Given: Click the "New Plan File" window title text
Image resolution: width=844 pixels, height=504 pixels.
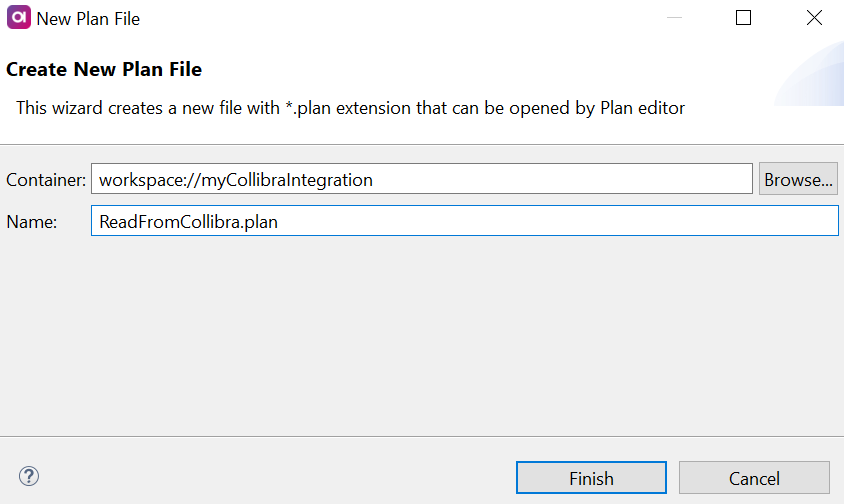Looking at the screenshot, I should [88, 18].
